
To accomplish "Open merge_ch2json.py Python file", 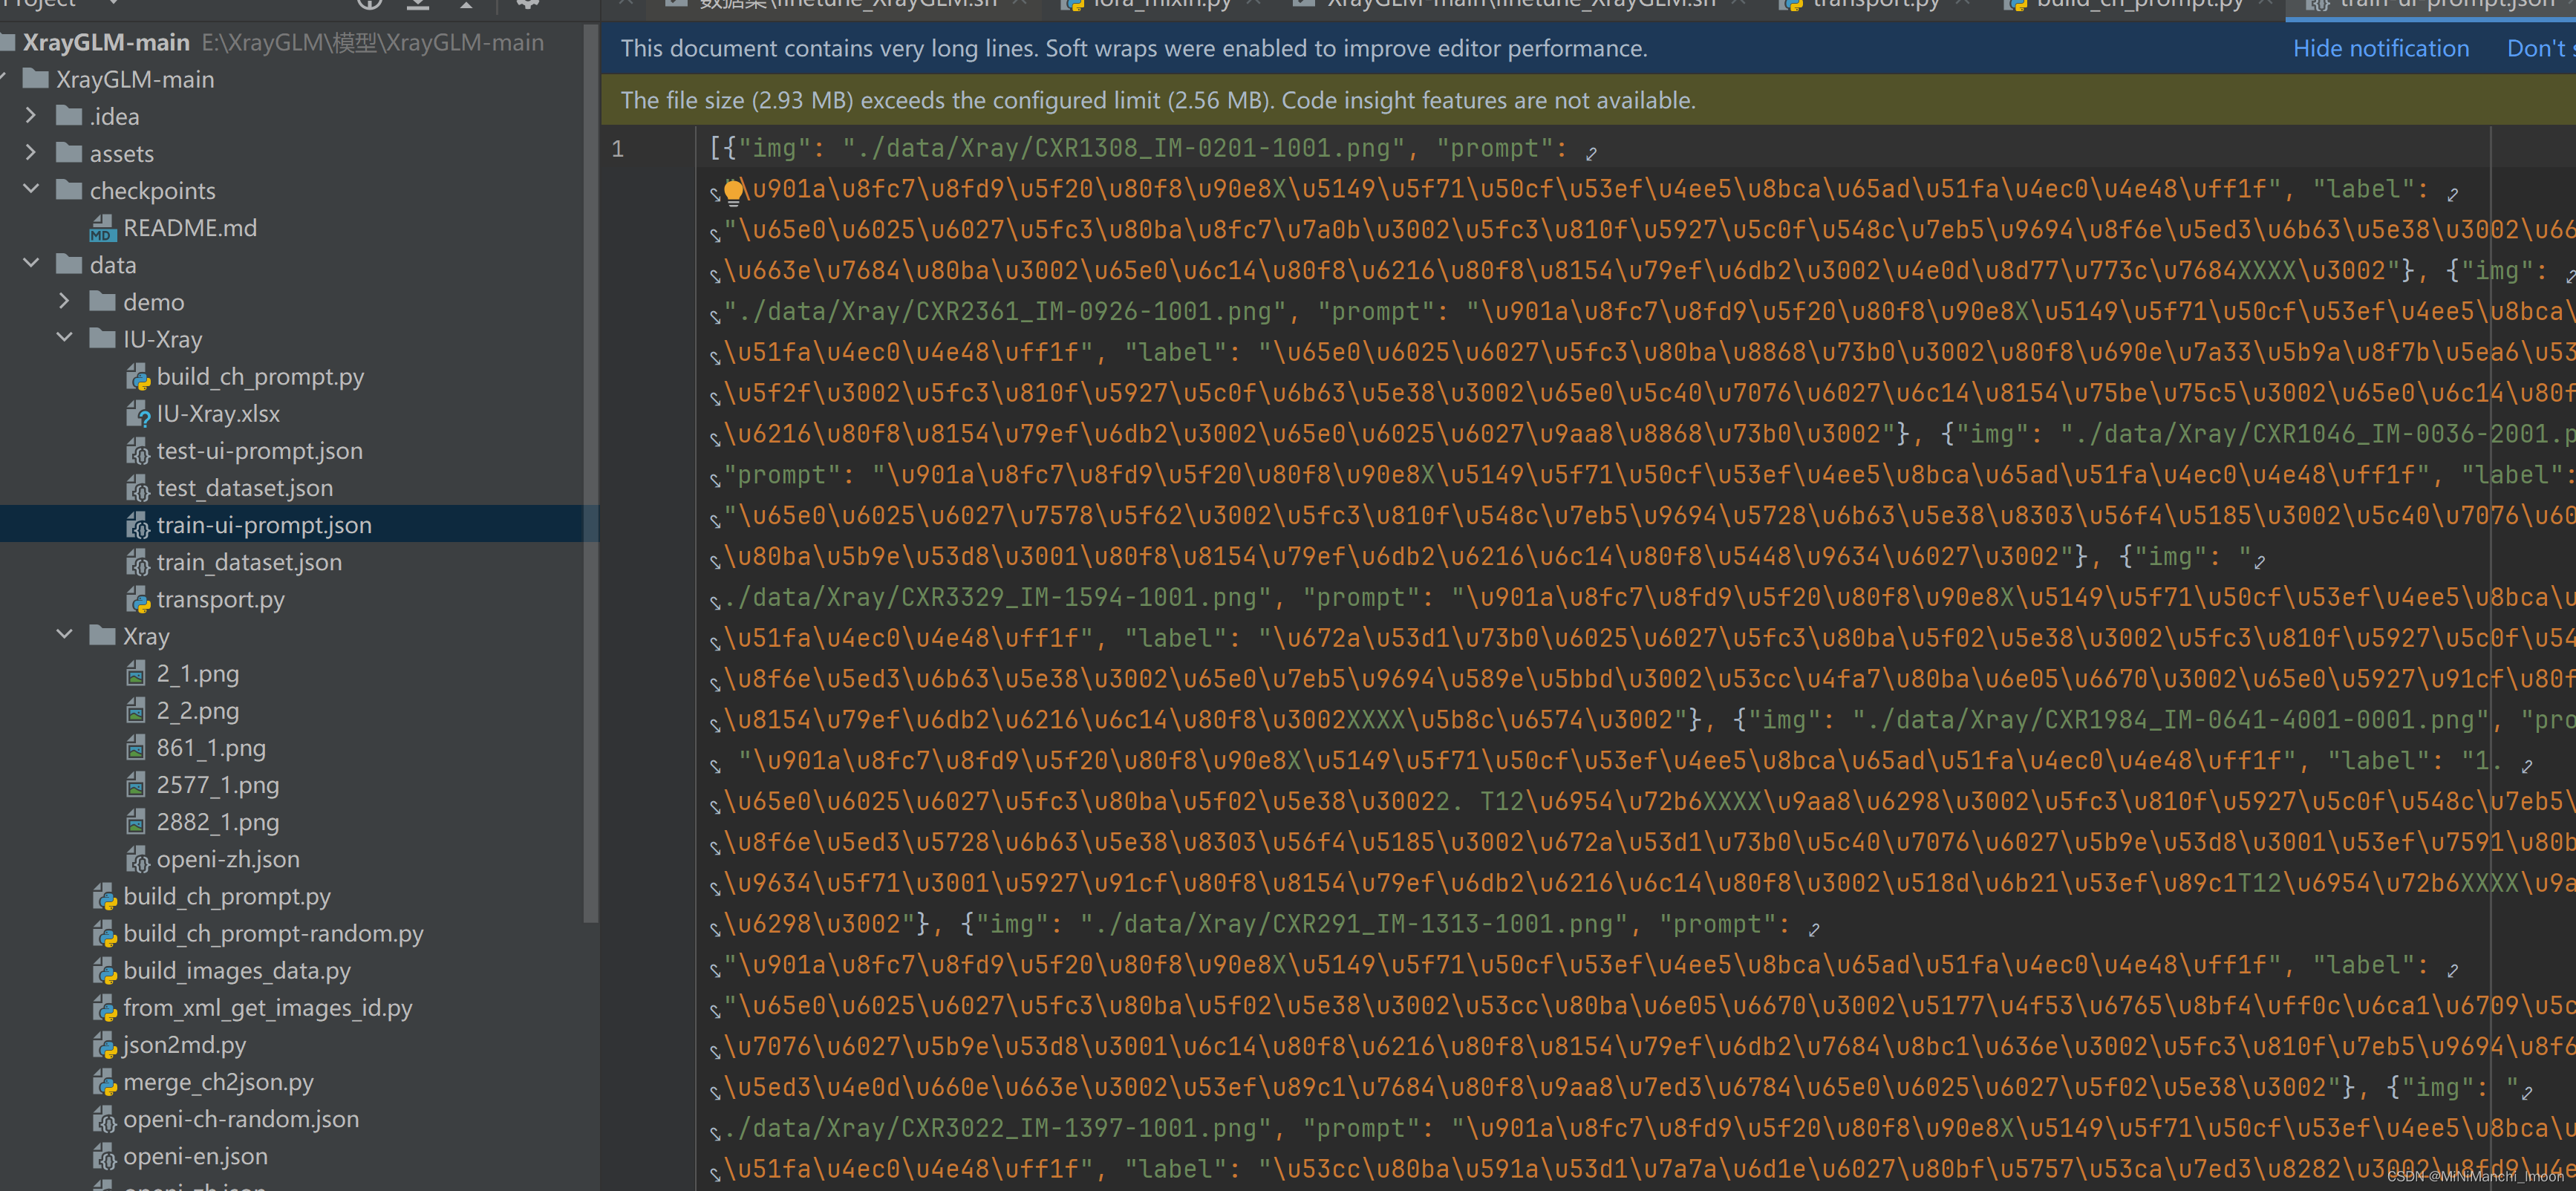I will pyautogui.click(x=218, y=1082).
